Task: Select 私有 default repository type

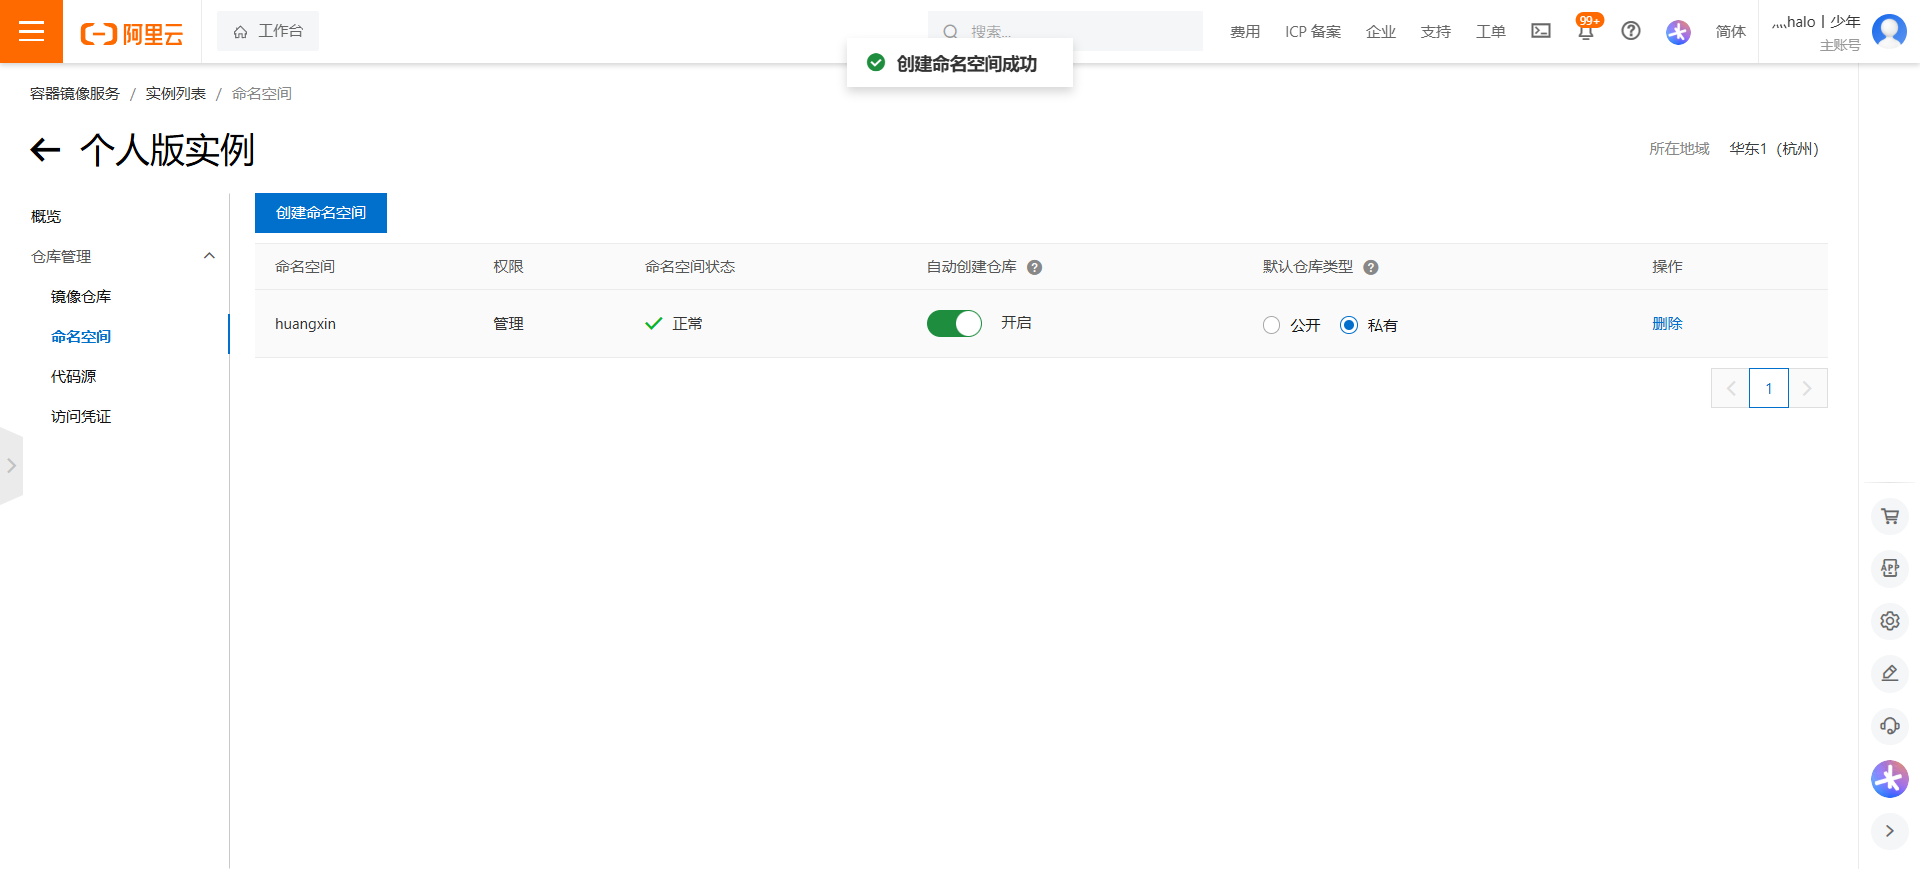Action: [x=1349, y=325]
